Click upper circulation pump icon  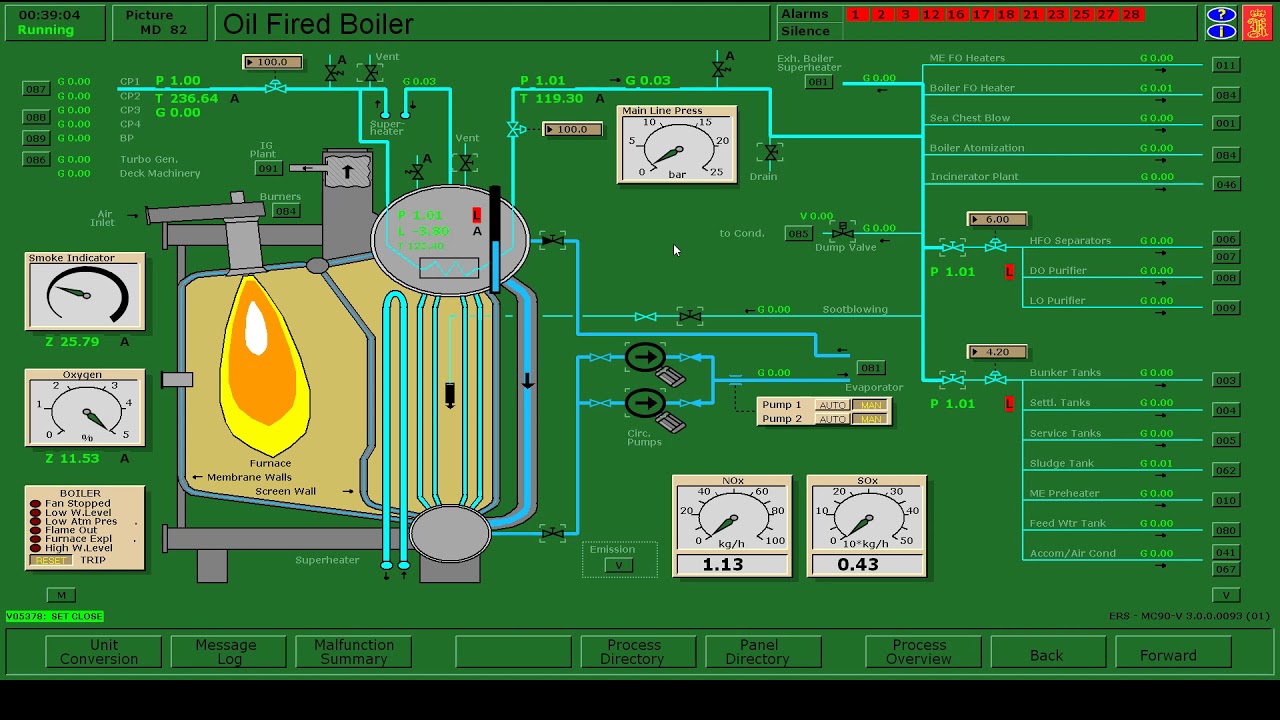[645, 357]
